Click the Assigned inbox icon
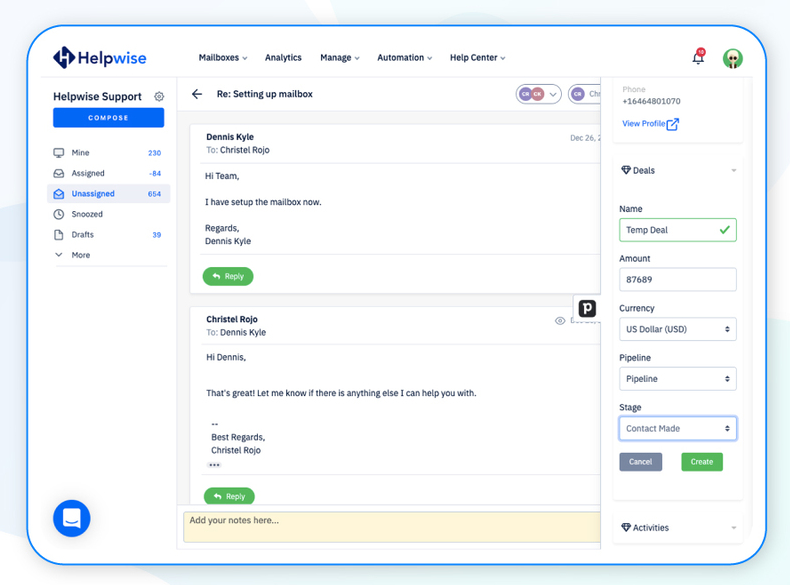This screenshot has width=790, height=585. tap(59, 173)
